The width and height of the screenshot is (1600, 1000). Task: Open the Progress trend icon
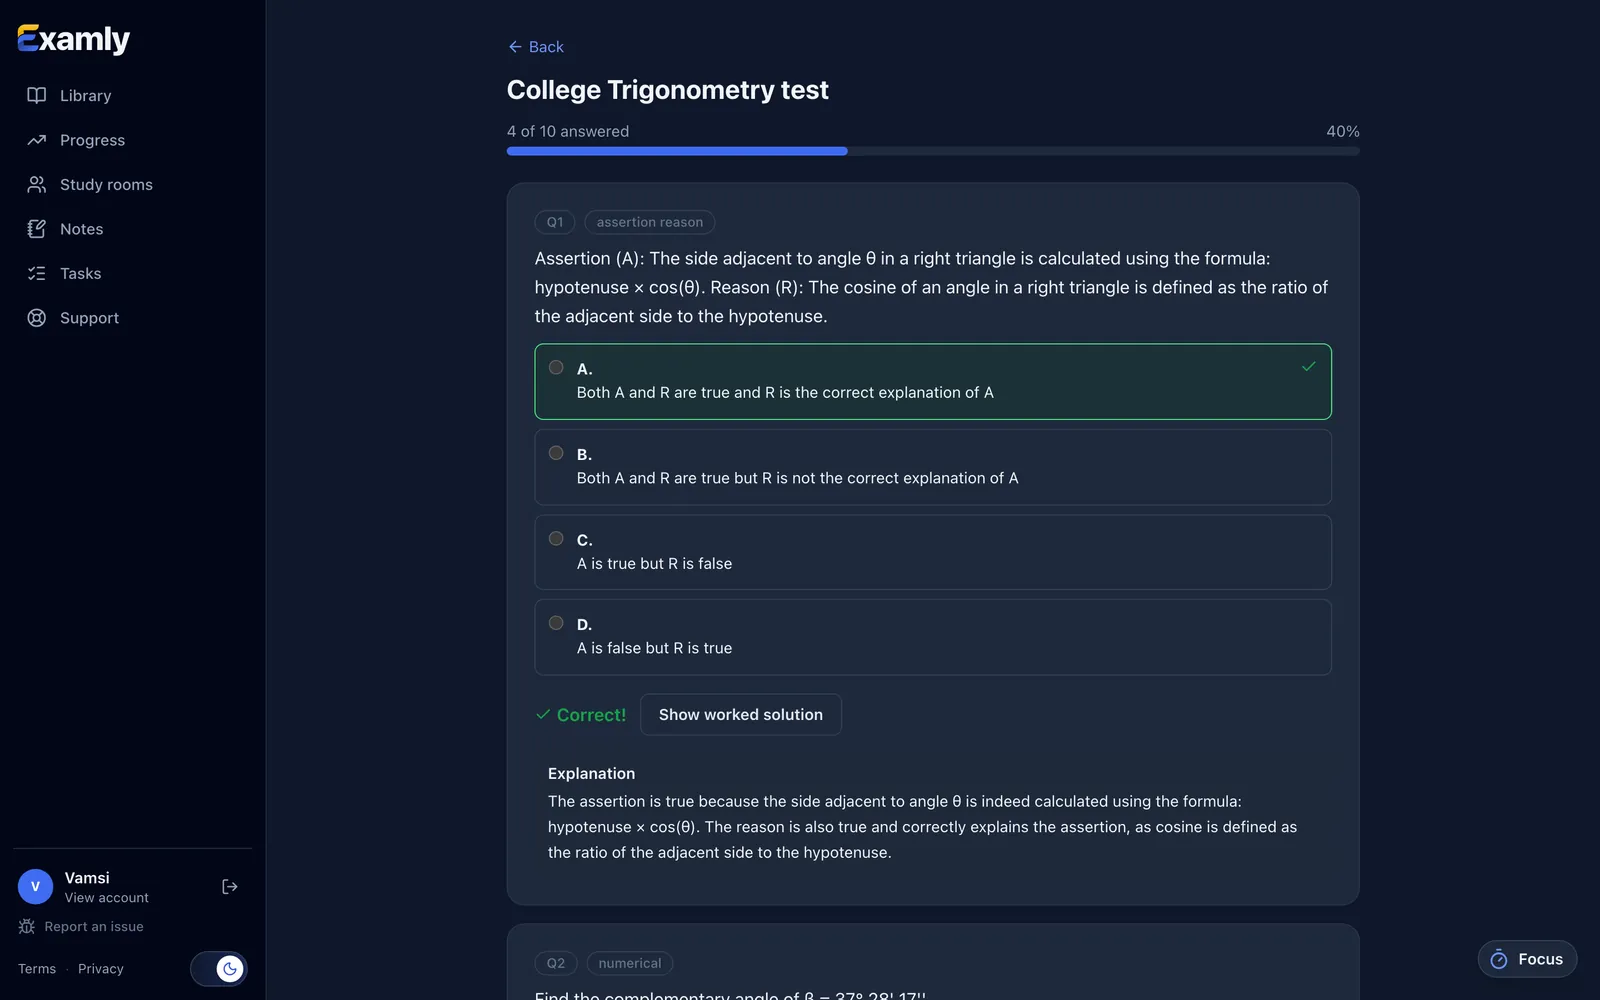point(37,140)
